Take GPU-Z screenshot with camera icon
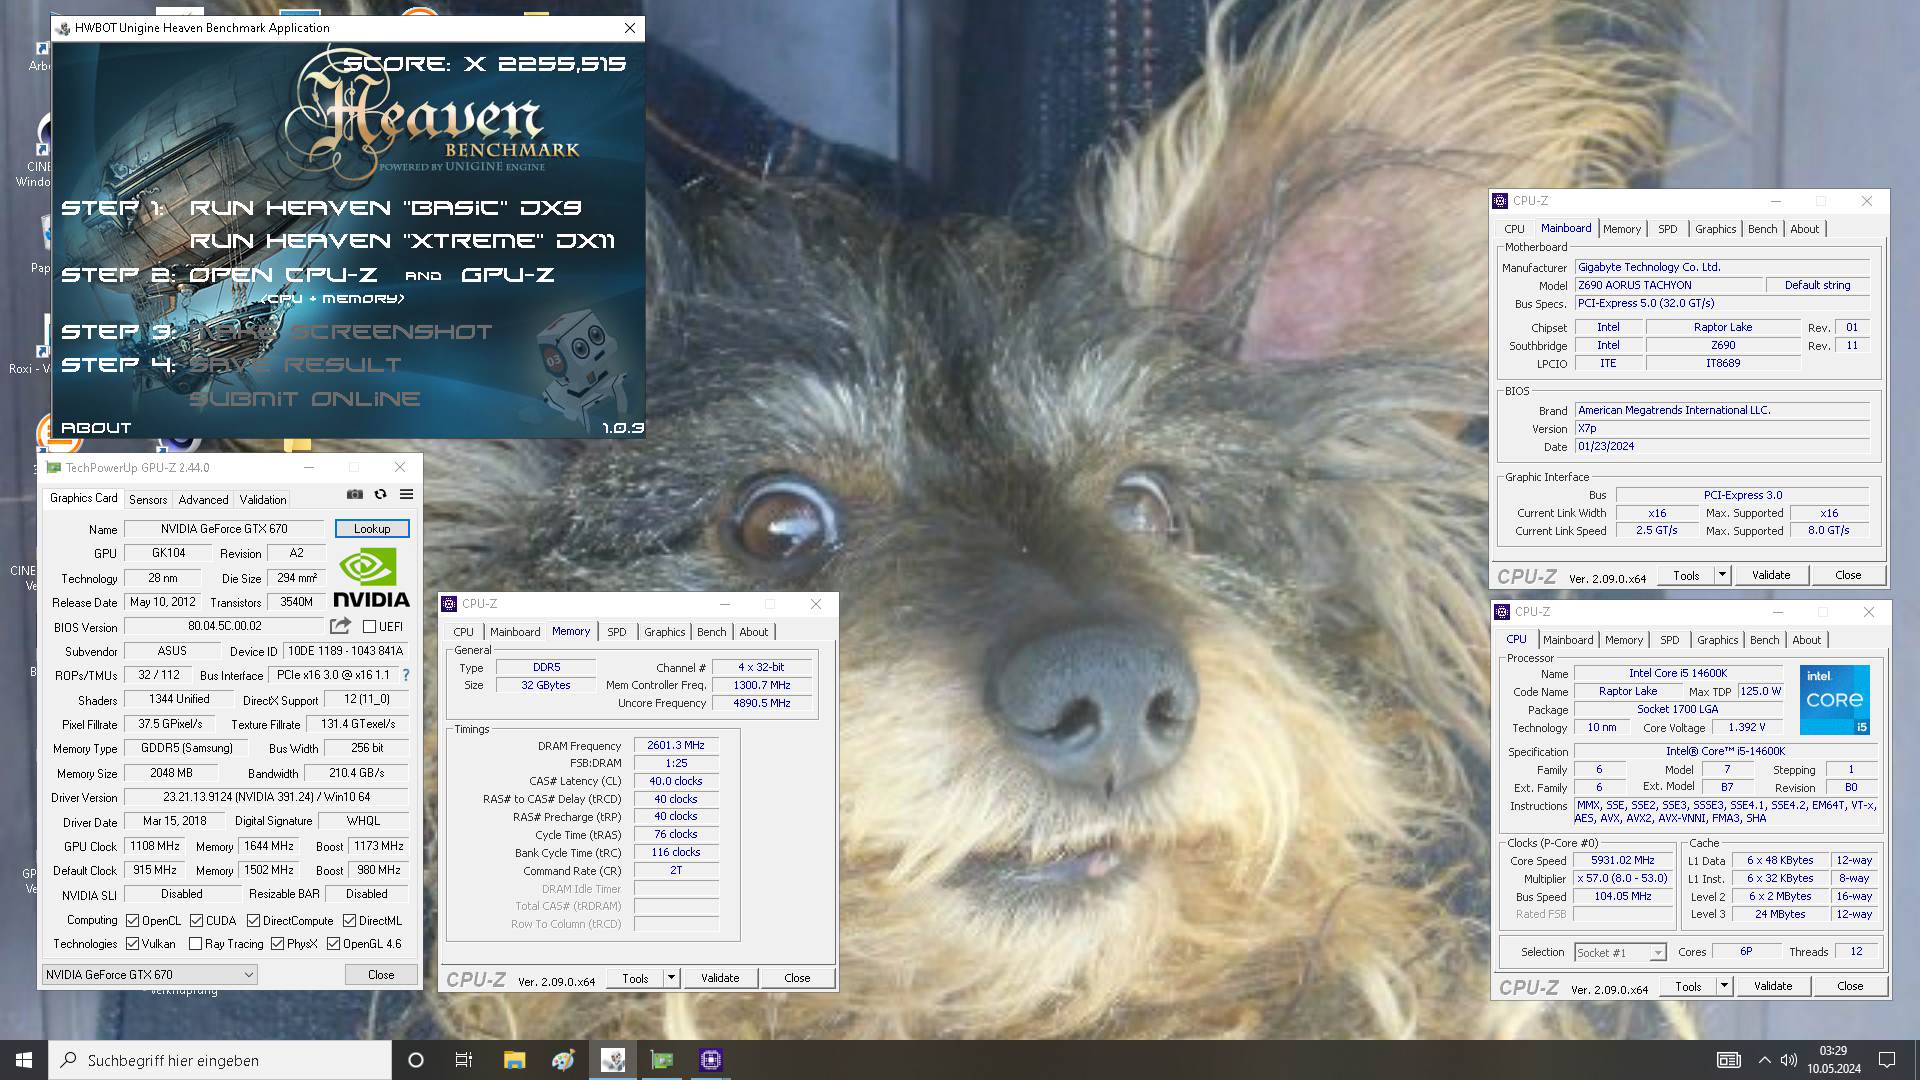1920x1080 pixels. (x=355, y=494)
